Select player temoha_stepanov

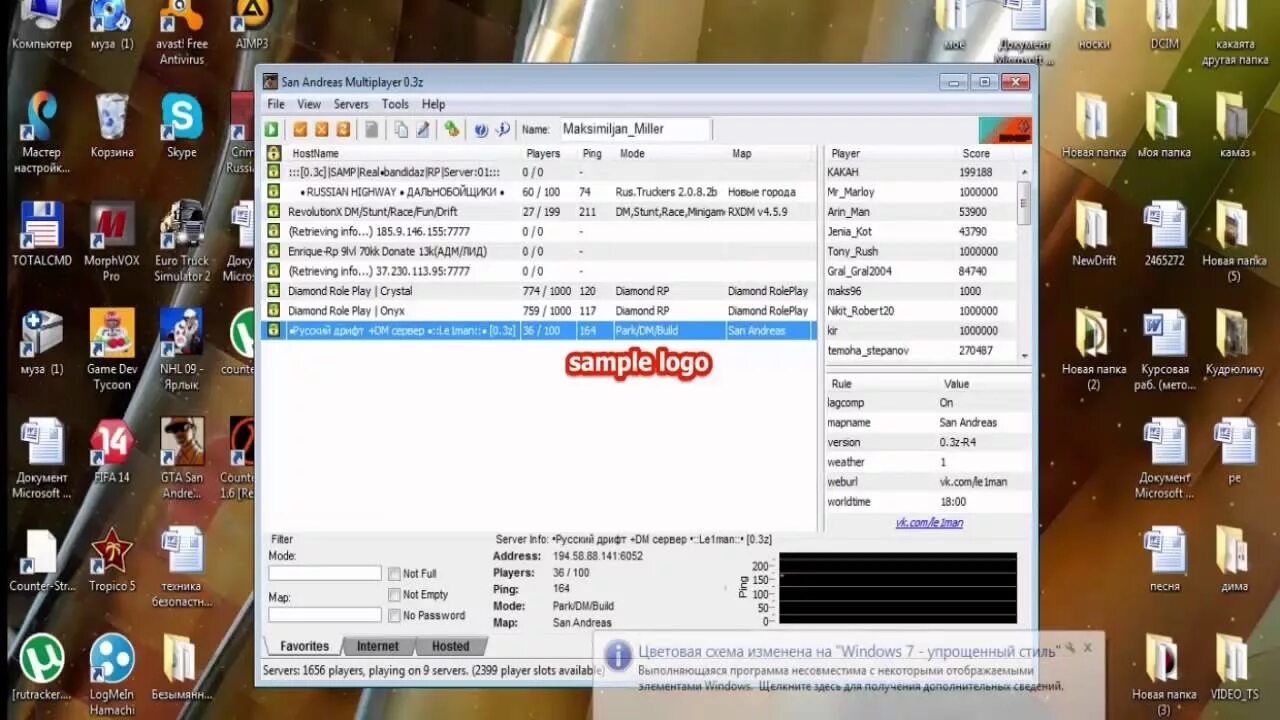point(921,351)
